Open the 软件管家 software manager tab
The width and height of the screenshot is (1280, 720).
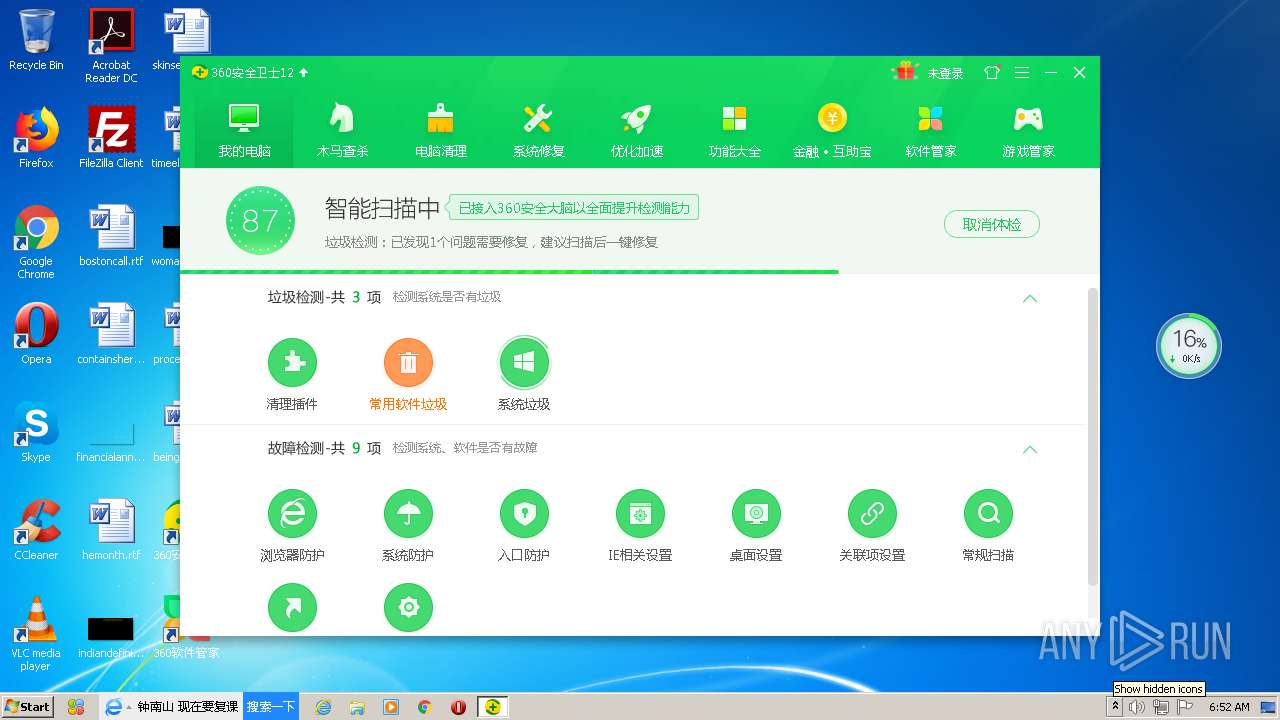tap(931, 130)
